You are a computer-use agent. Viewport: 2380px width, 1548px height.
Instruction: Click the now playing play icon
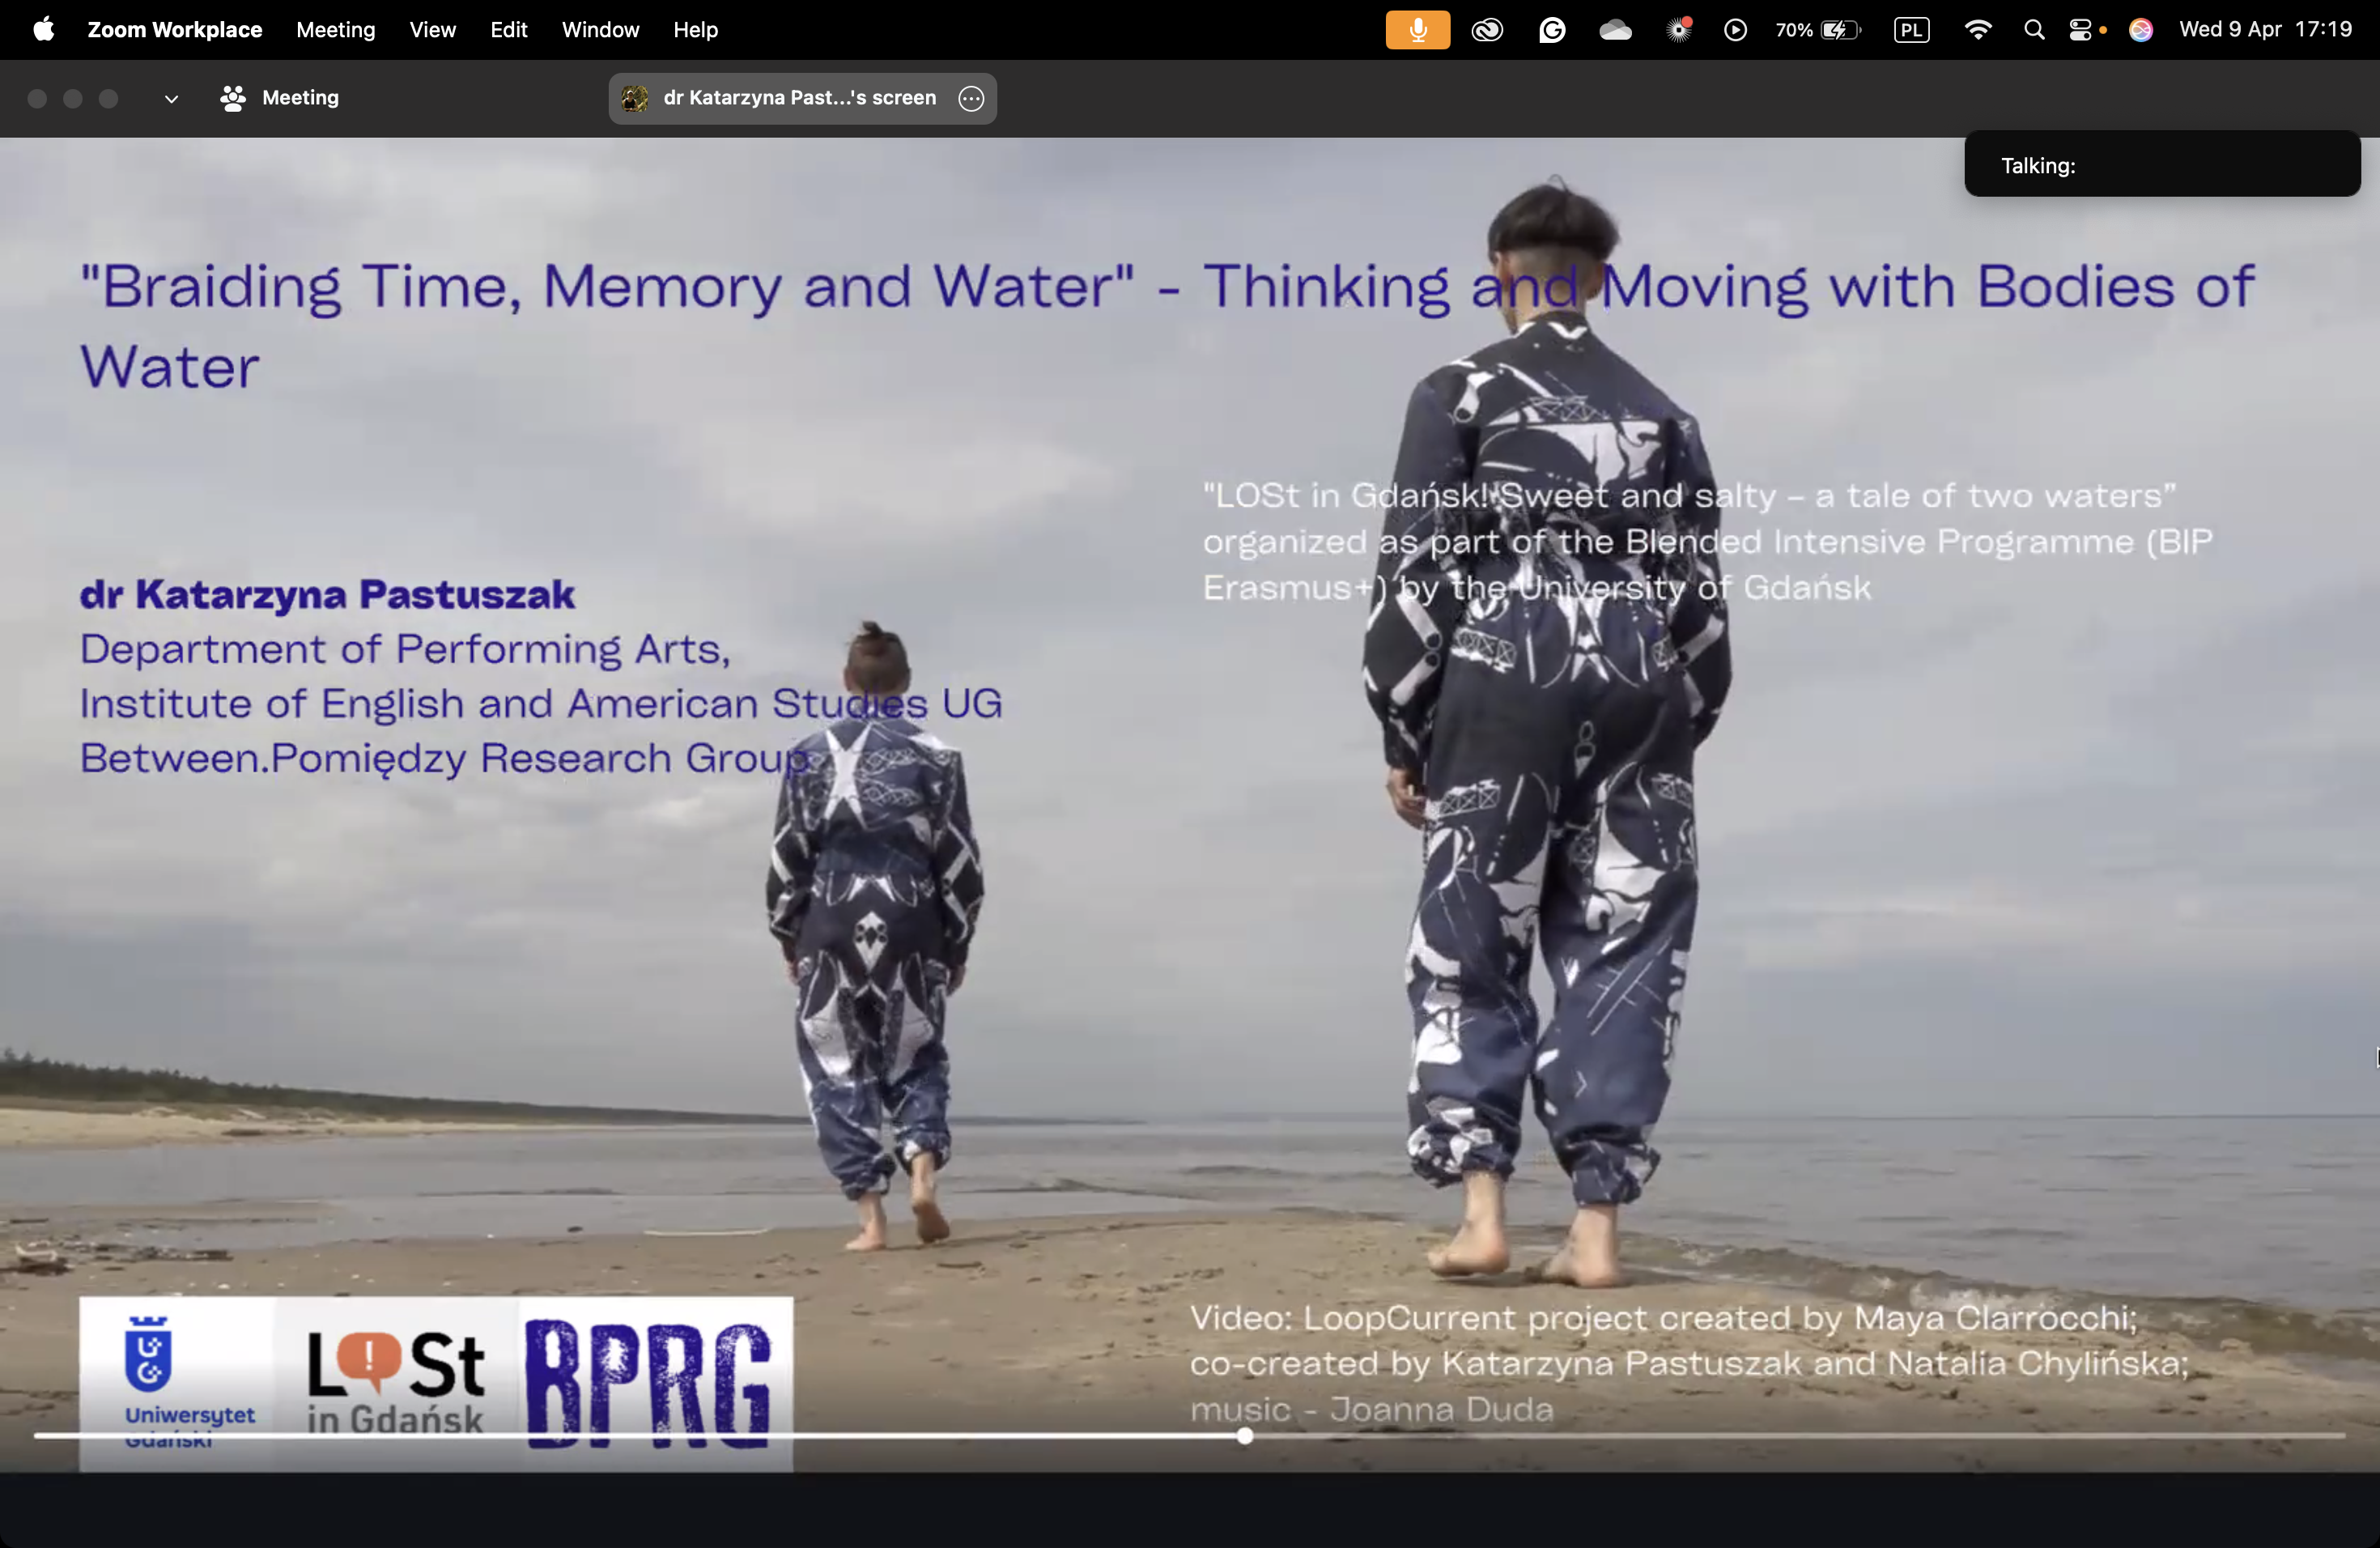(1735, 30)
